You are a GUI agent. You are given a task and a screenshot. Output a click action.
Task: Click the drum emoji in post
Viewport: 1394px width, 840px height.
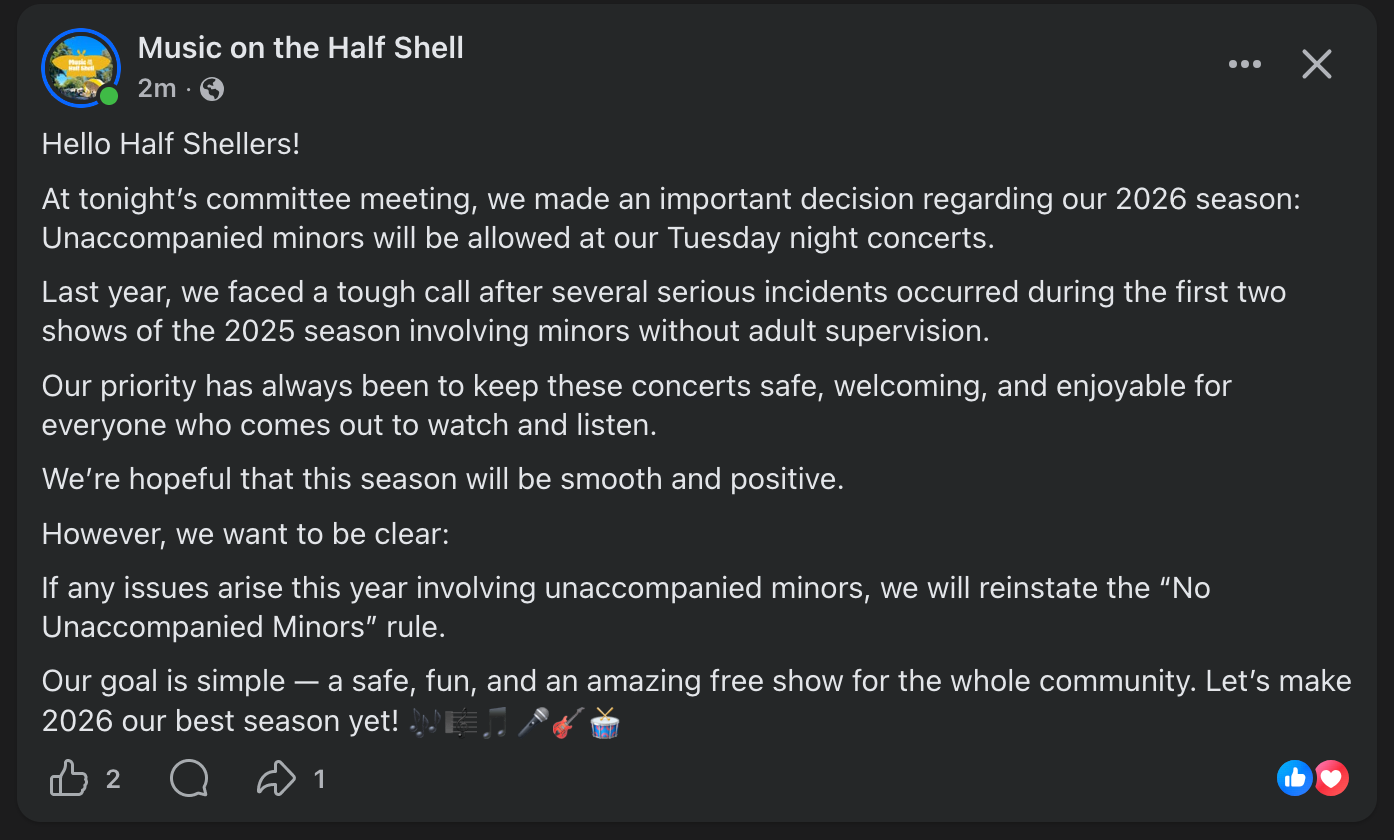pyautogui.click(x=605, y=722)
